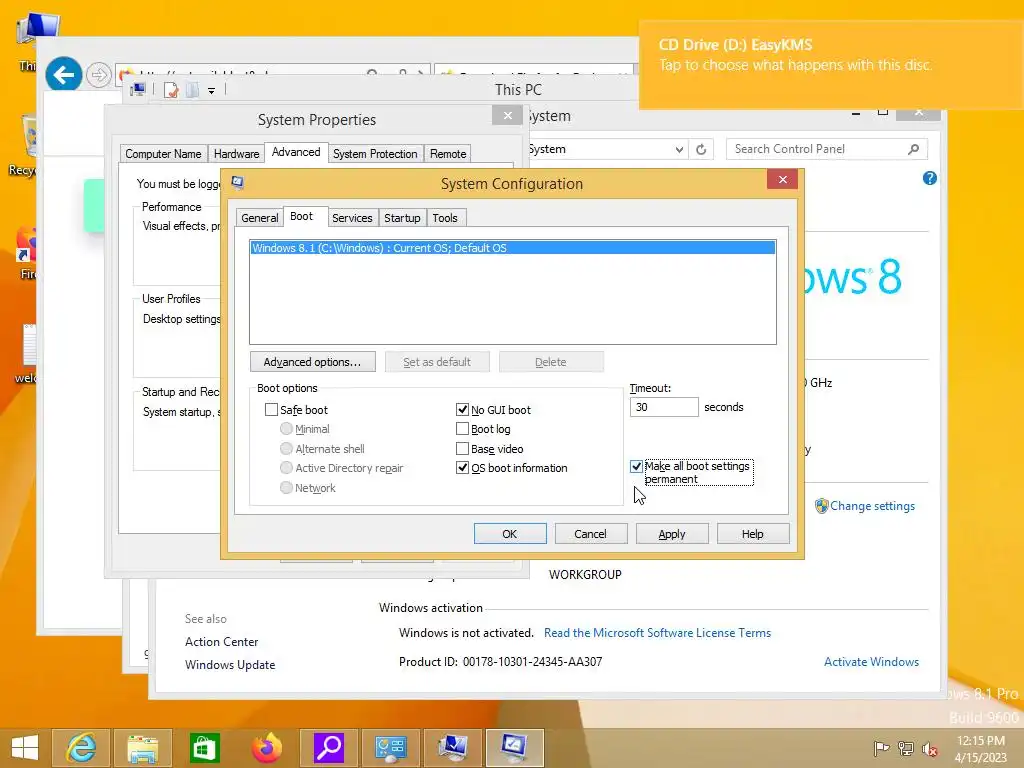Open Action Center flag tray icon
This screenshot has width=1024, height=768.
pyautogui.click(x=881, y=748)
